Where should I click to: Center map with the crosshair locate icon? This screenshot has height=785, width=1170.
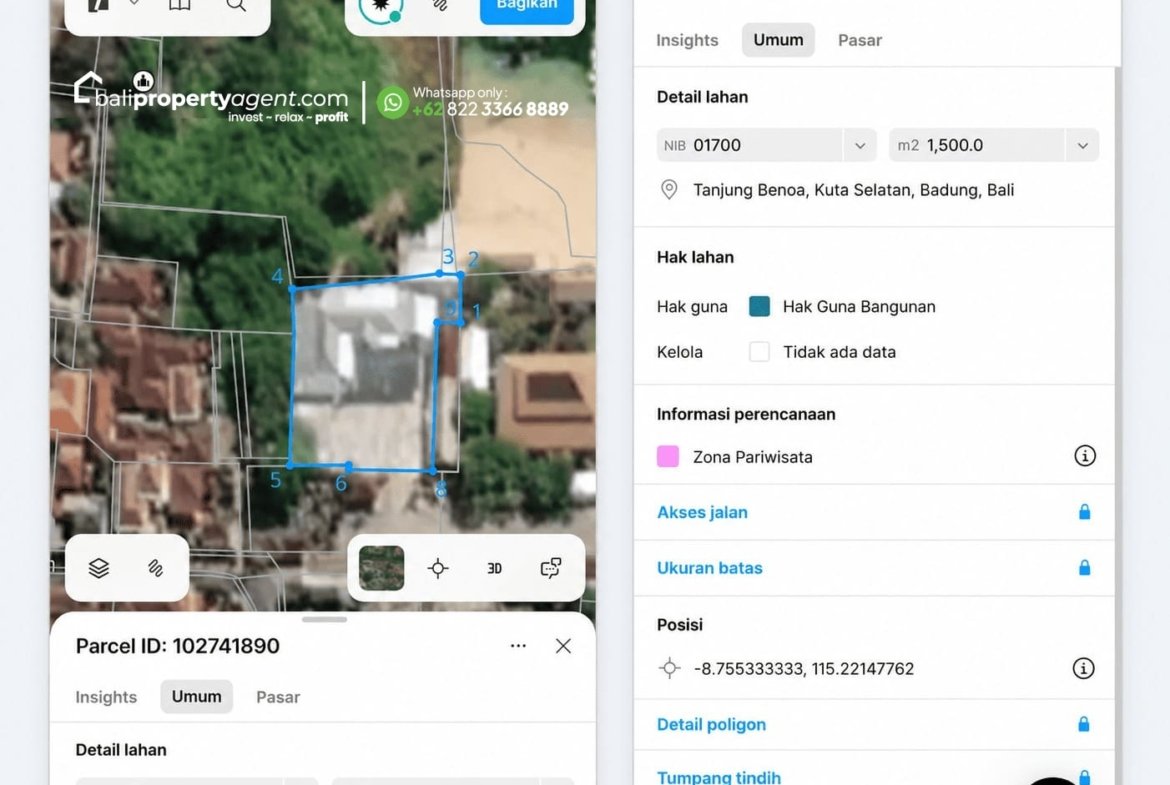coord(438,569)
